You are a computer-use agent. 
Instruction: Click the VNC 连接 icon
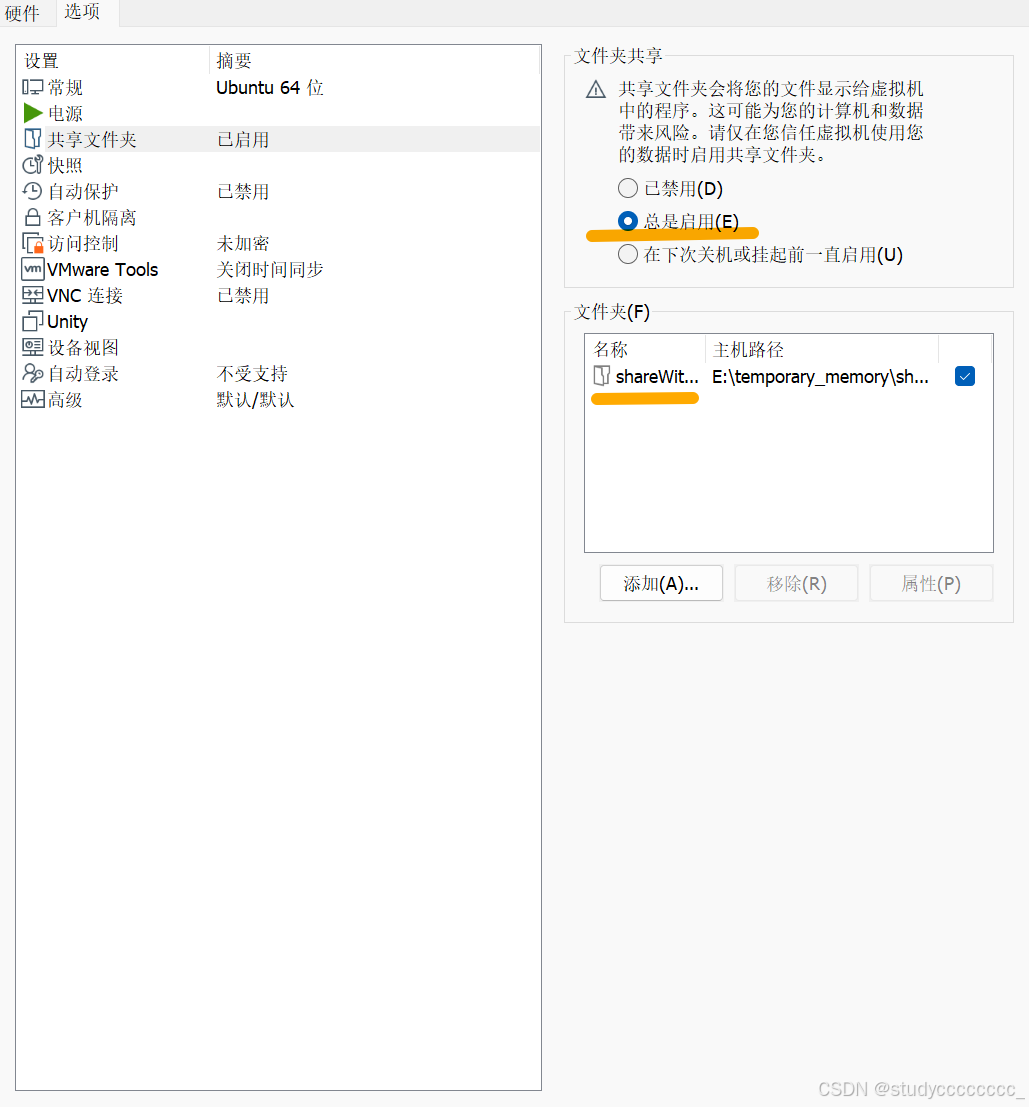[x=32, y=295]
